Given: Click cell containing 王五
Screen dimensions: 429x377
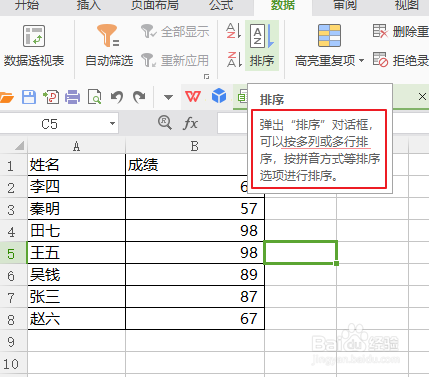Looking at the screenshot, I should (77, 253).
